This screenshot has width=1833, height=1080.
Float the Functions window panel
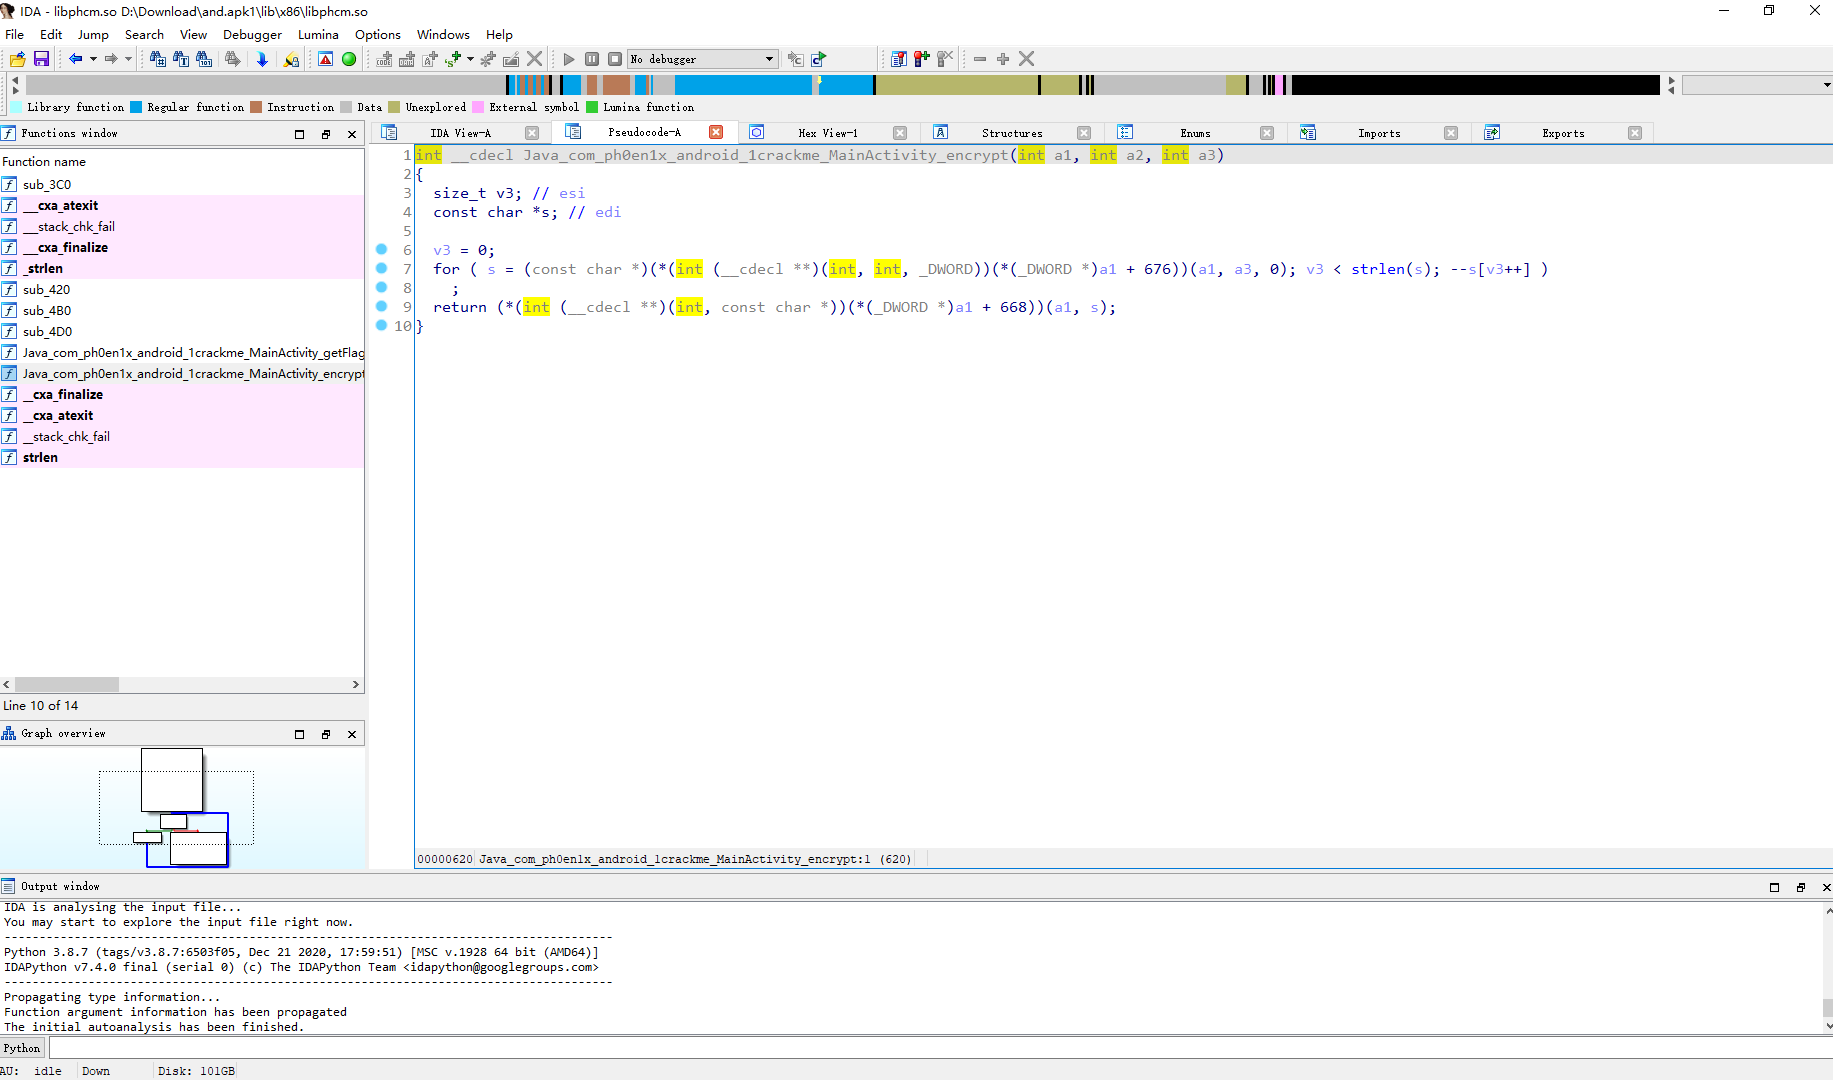(326, 134)
